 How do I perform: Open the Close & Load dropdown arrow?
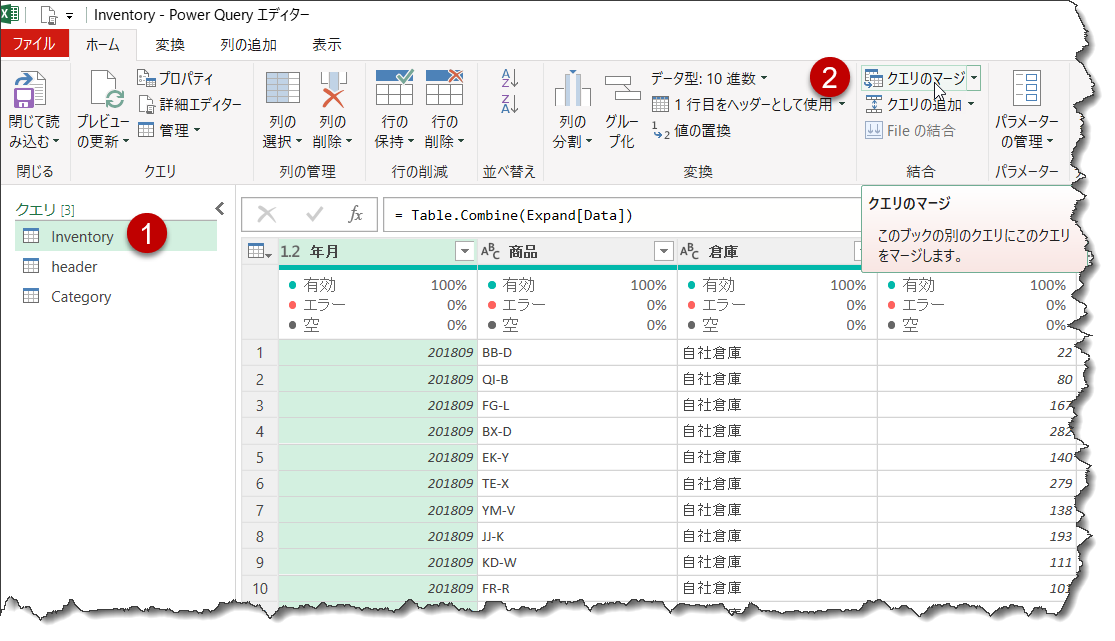coord(55,142)
